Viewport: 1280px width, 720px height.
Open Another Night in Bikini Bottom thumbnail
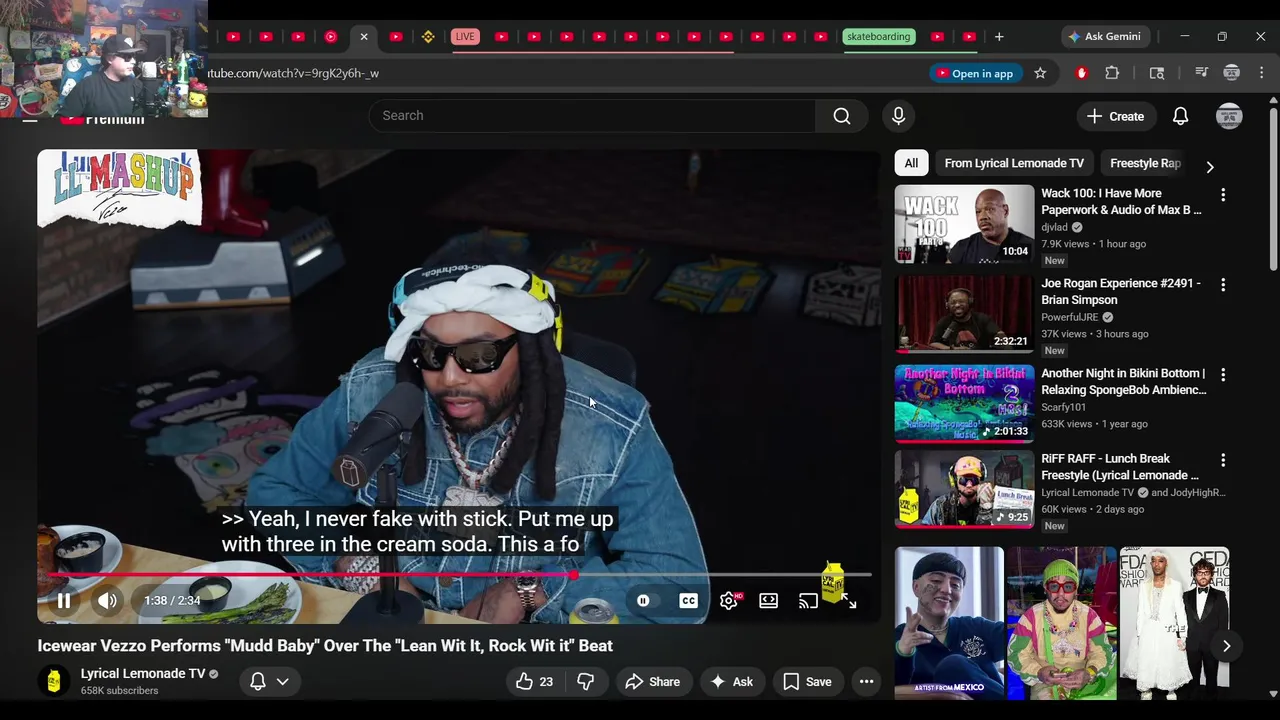coord(964,403)
